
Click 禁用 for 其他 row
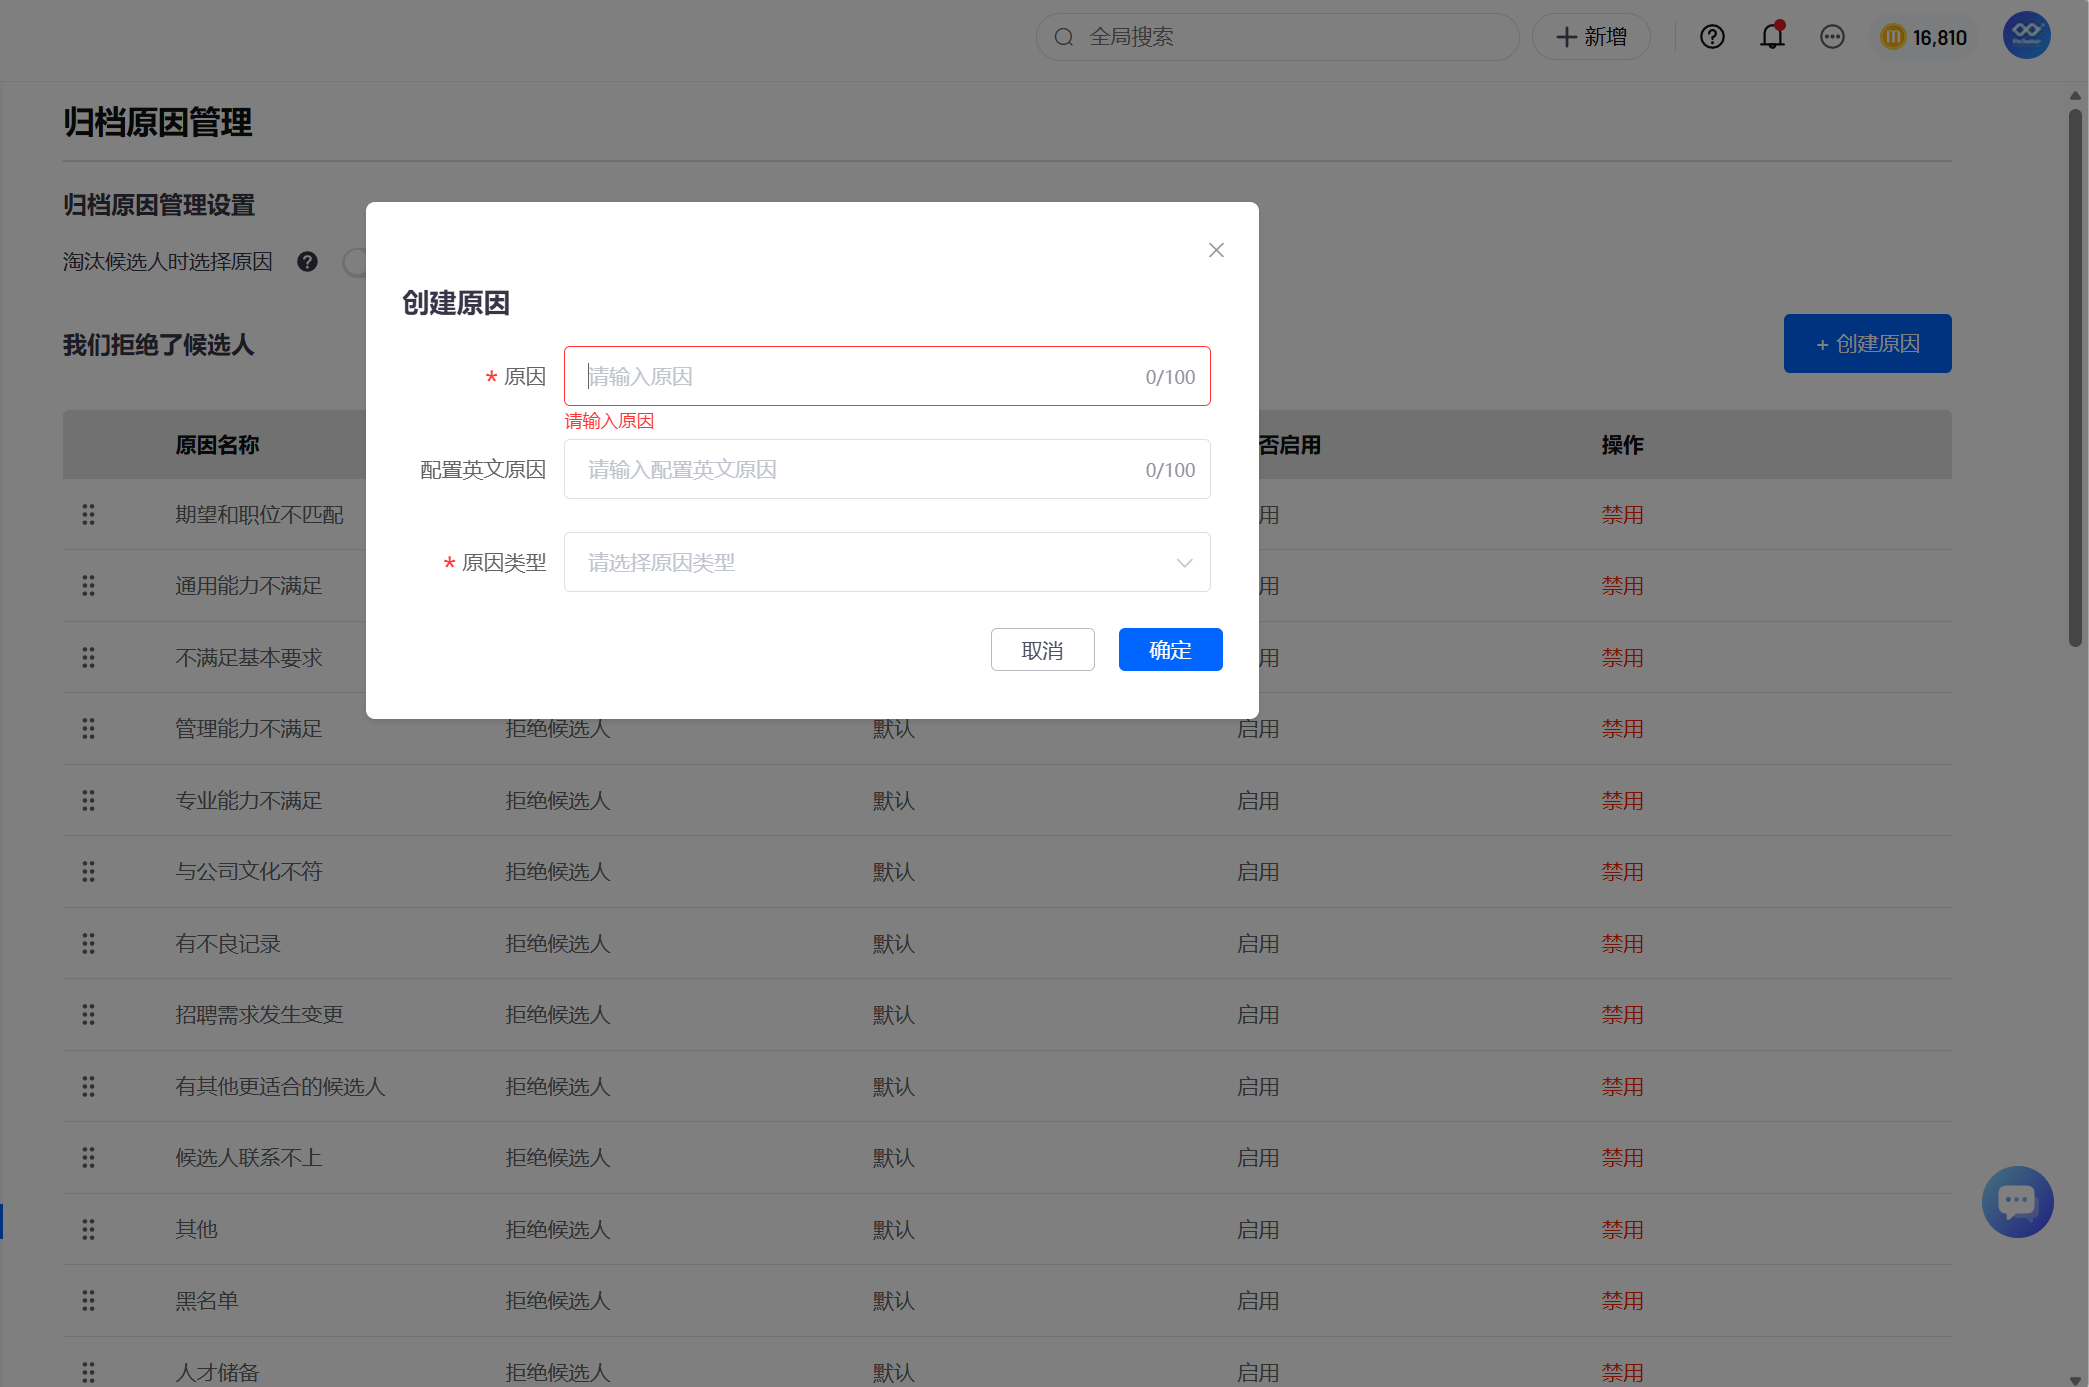click(x=1622, y=1229)
